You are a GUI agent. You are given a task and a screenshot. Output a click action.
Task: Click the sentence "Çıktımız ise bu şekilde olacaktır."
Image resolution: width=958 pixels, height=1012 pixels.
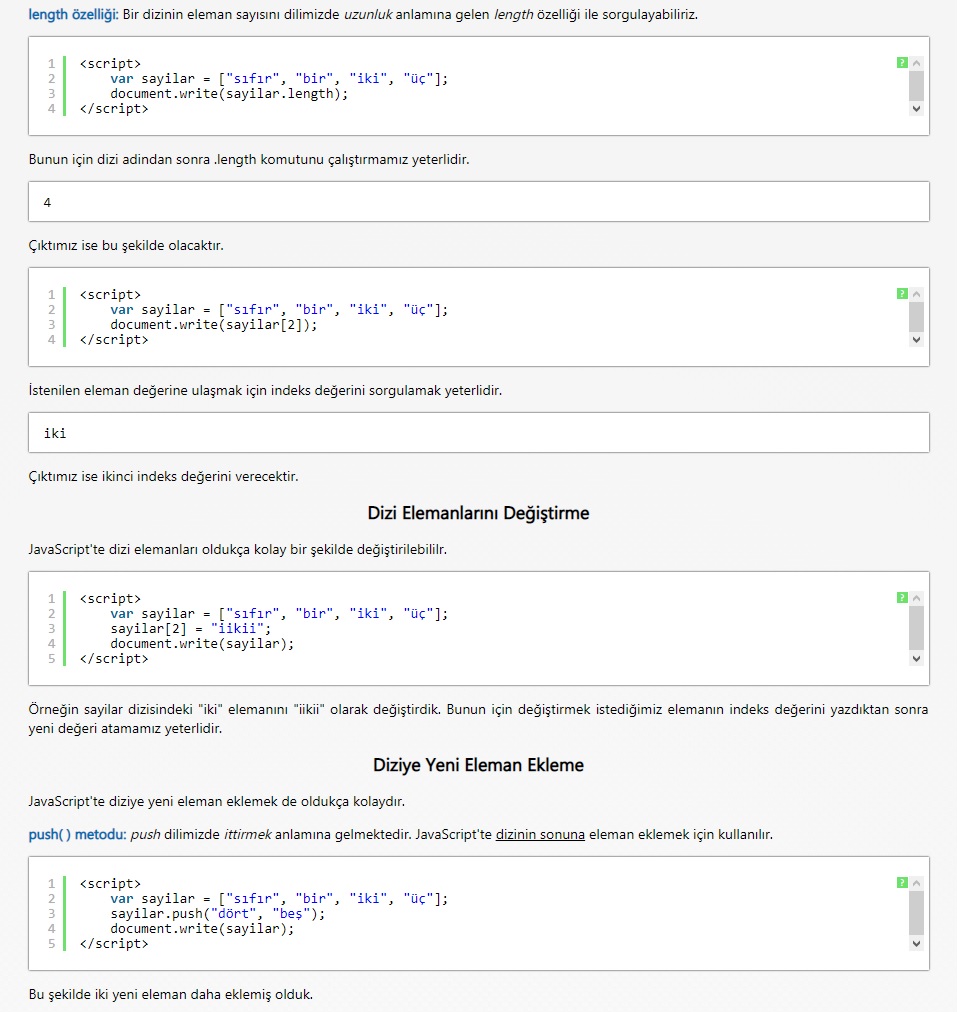(126, 245)
